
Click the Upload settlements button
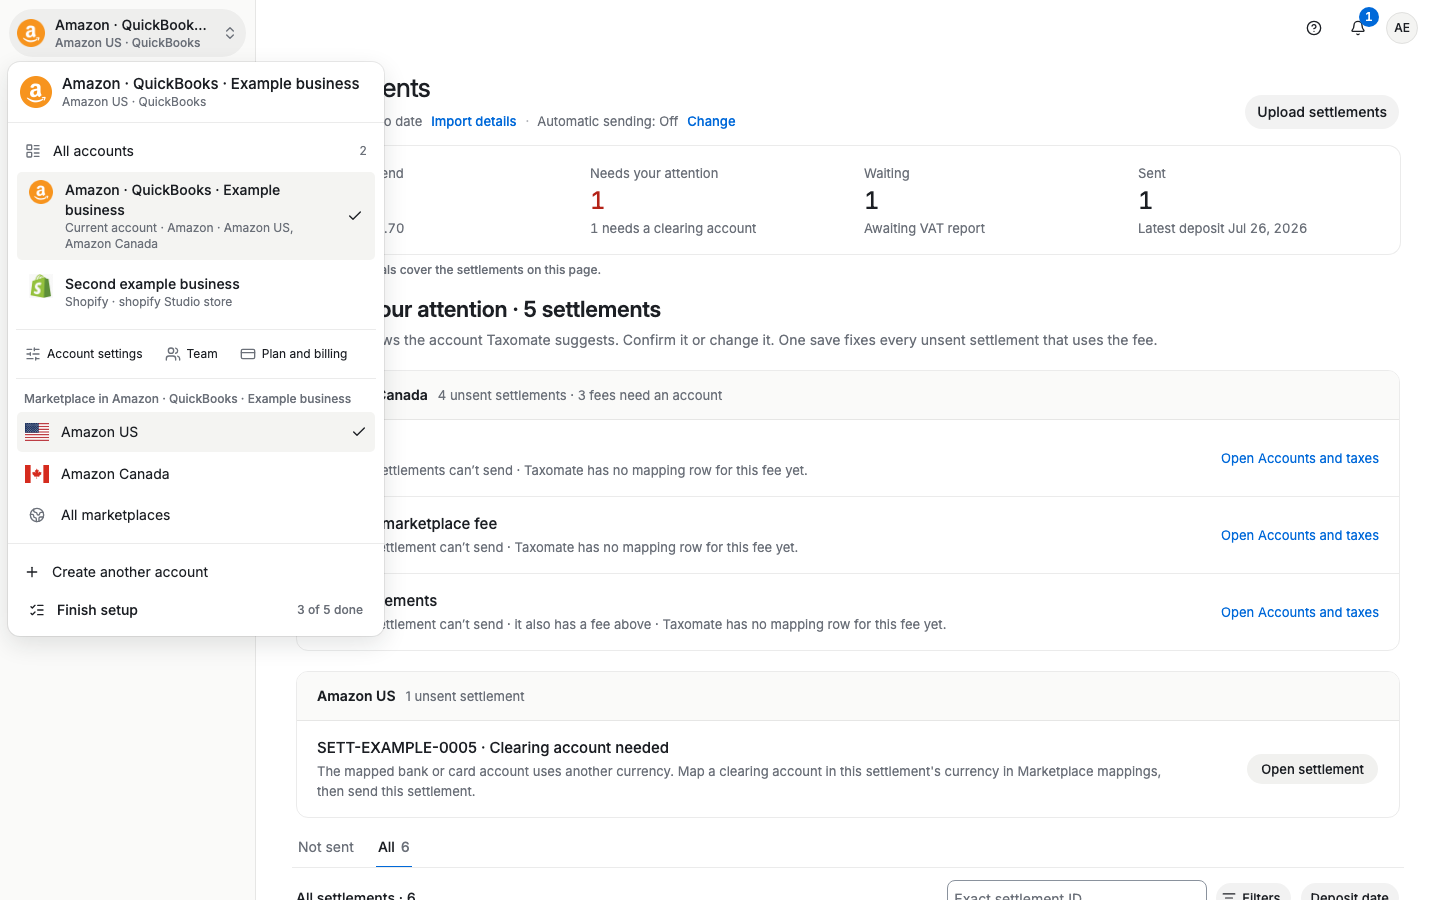tap(1322, 112)
